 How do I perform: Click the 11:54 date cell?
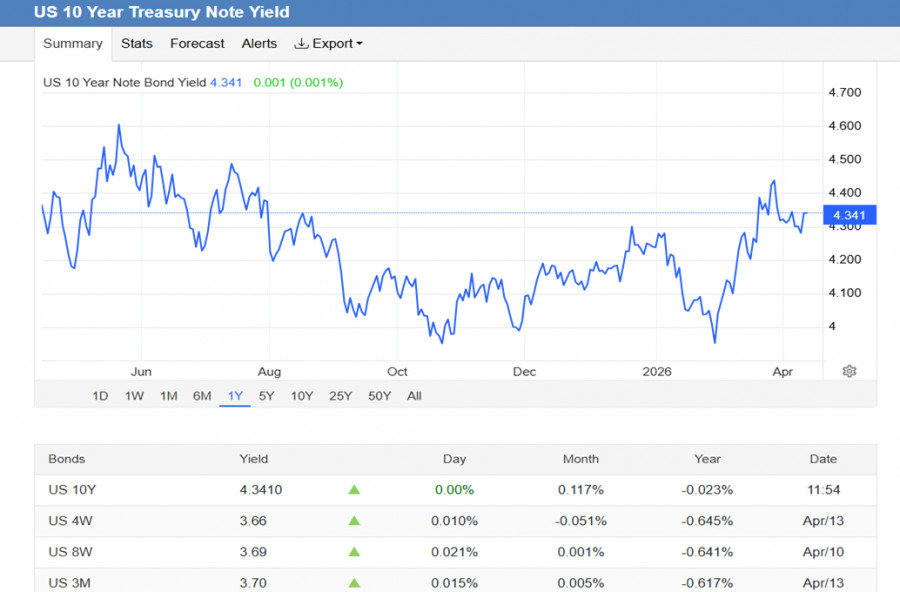(823, 490)
